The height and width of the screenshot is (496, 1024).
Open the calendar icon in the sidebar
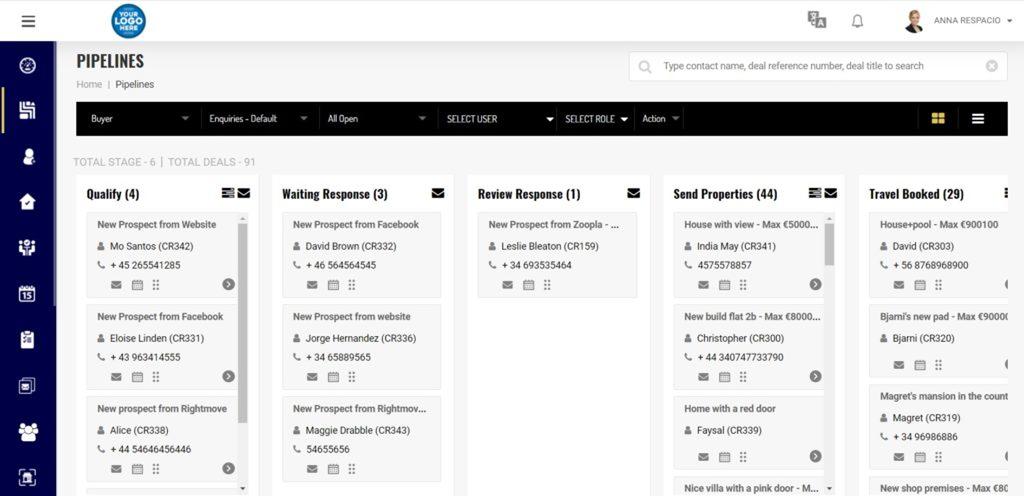coord(28,294)
